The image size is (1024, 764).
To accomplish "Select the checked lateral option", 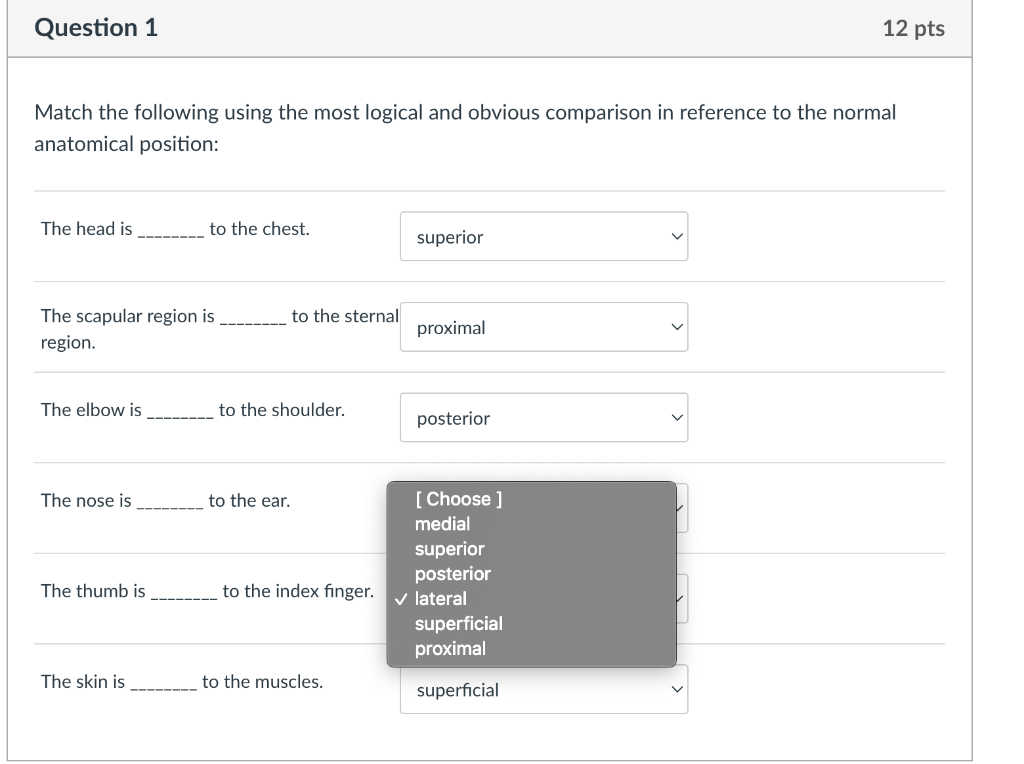I will point(442,598).
